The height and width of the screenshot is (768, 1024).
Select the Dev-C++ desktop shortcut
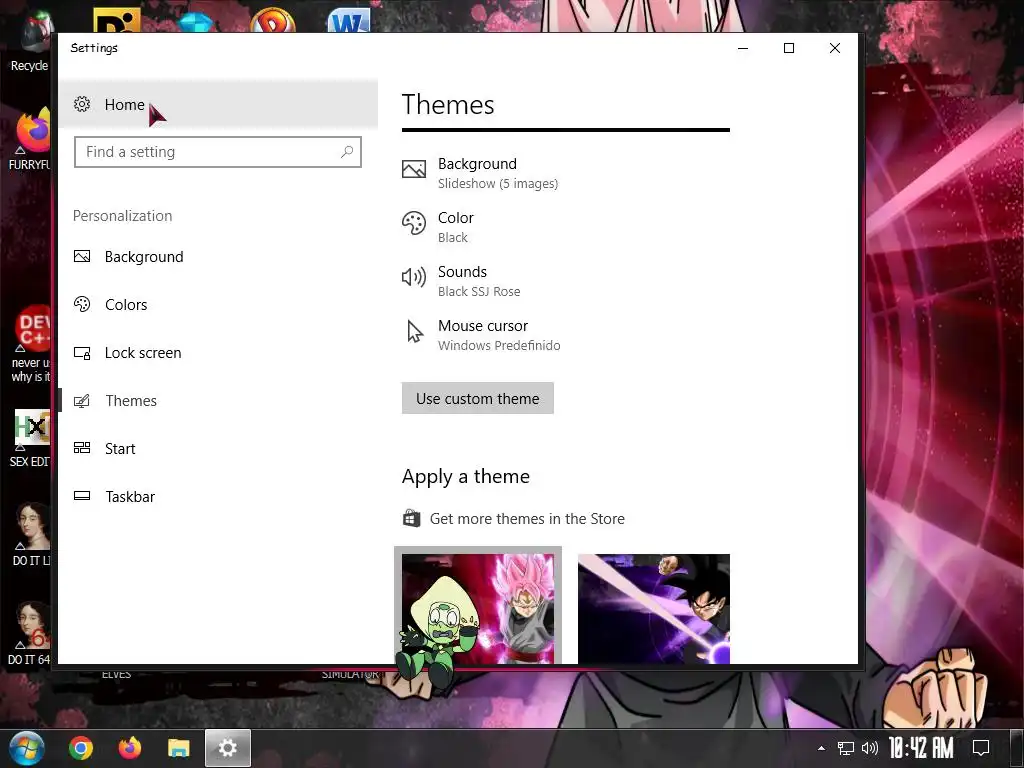(x=30, y=344)
